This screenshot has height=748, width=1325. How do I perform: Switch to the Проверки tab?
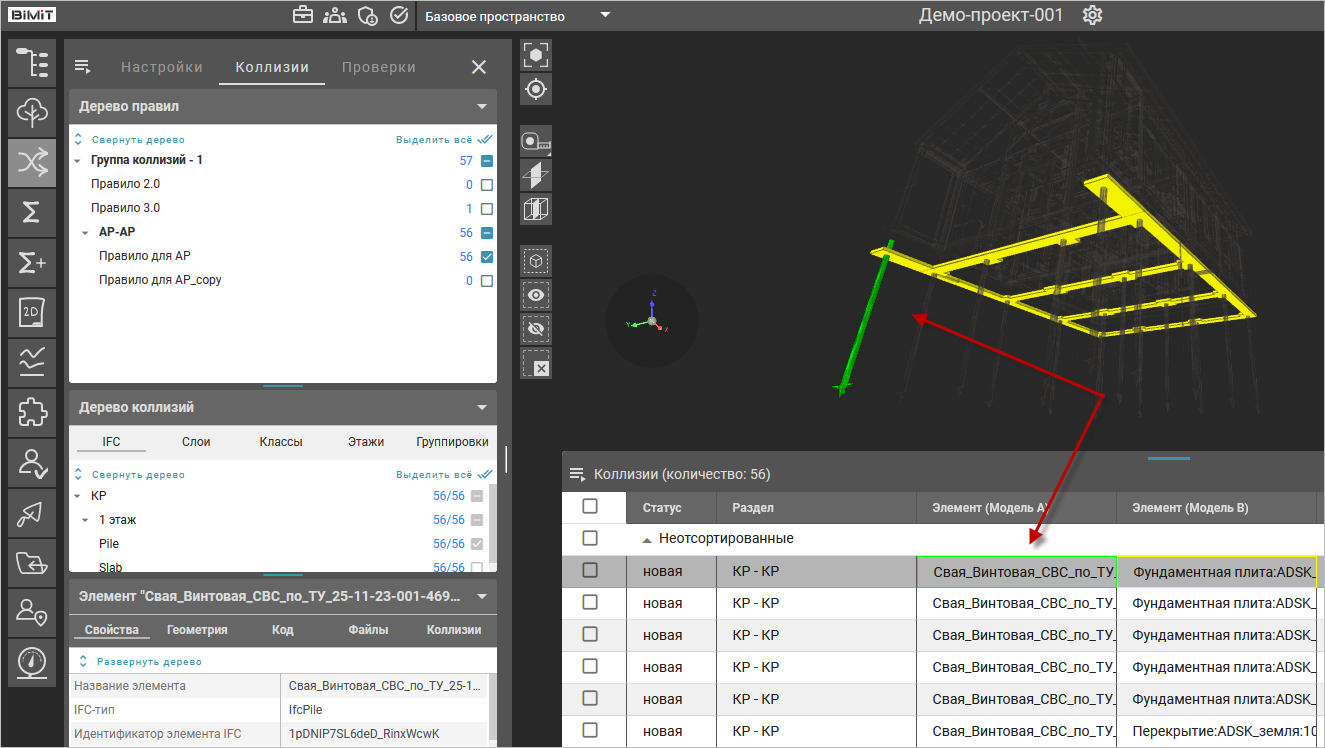coord(378,67)
